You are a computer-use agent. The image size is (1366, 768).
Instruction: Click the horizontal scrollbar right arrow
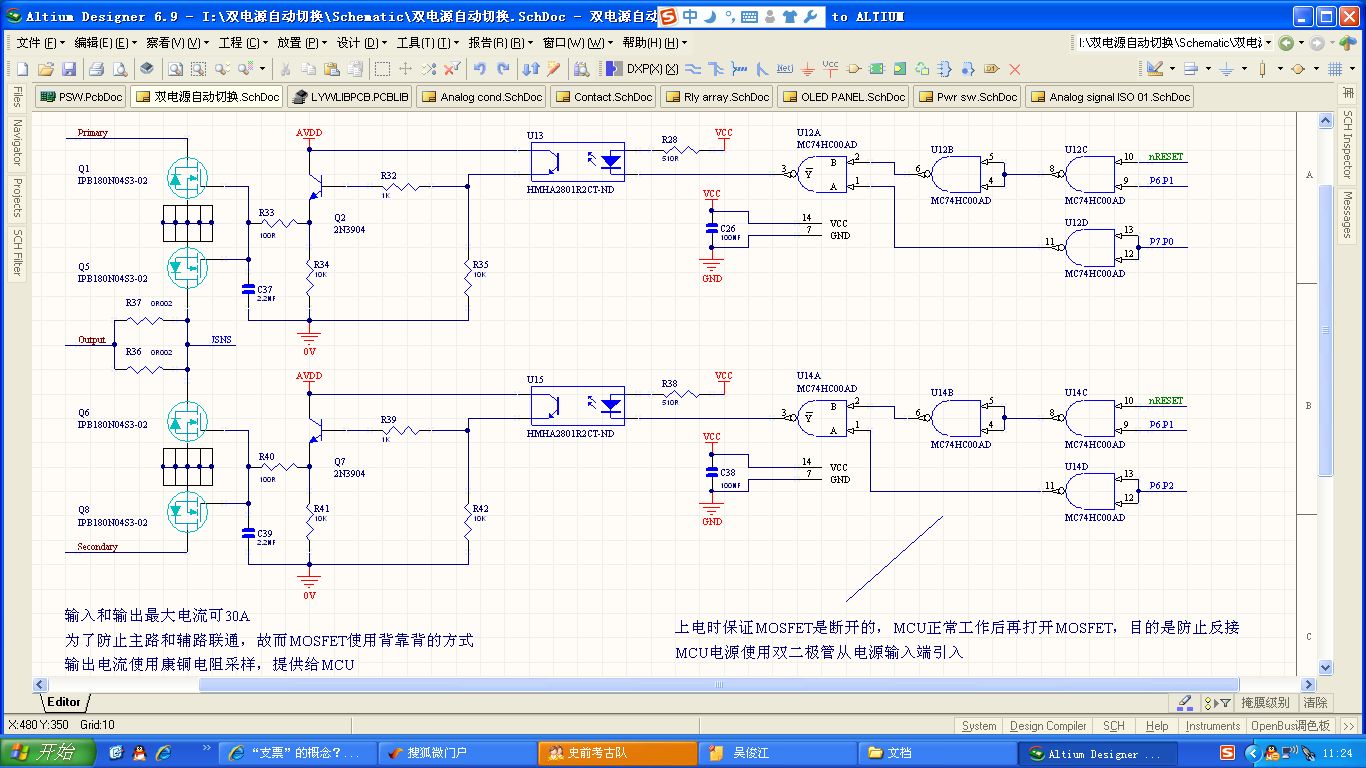click(x=1306, y=685)
